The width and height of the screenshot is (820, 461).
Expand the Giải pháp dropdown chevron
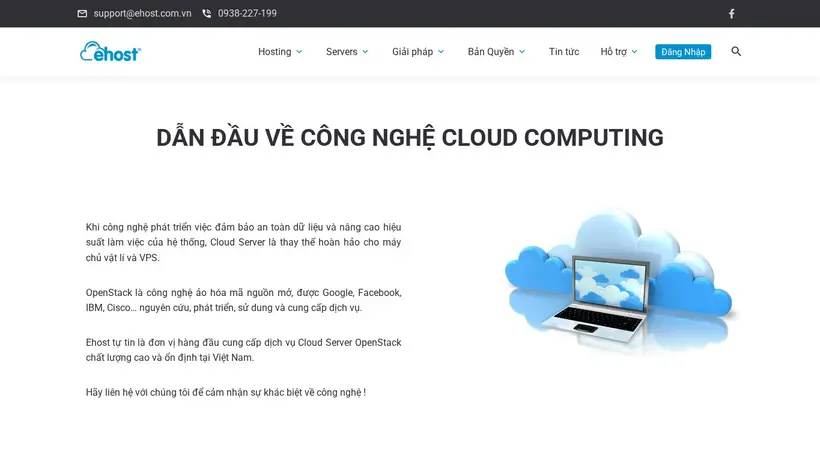point(441,52)
